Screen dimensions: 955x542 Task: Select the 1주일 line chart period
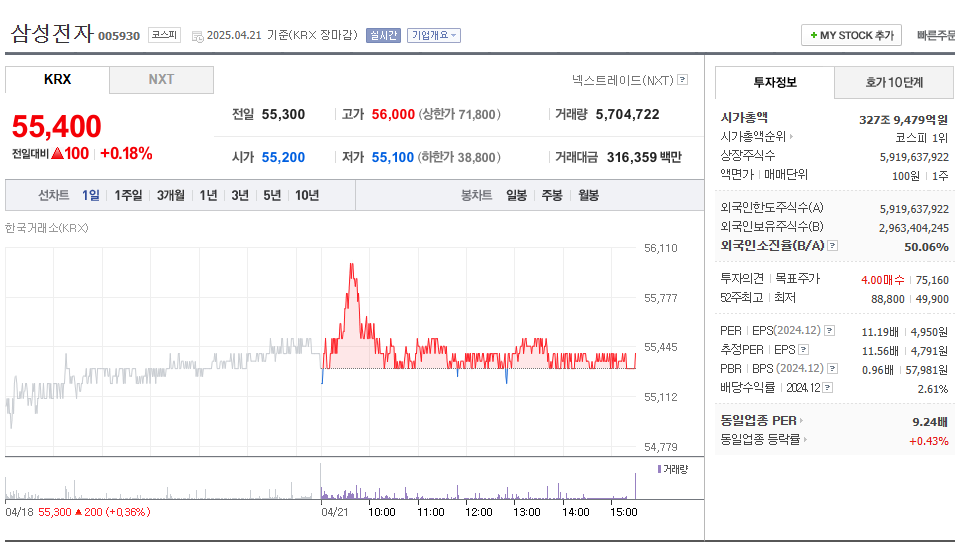128,195
